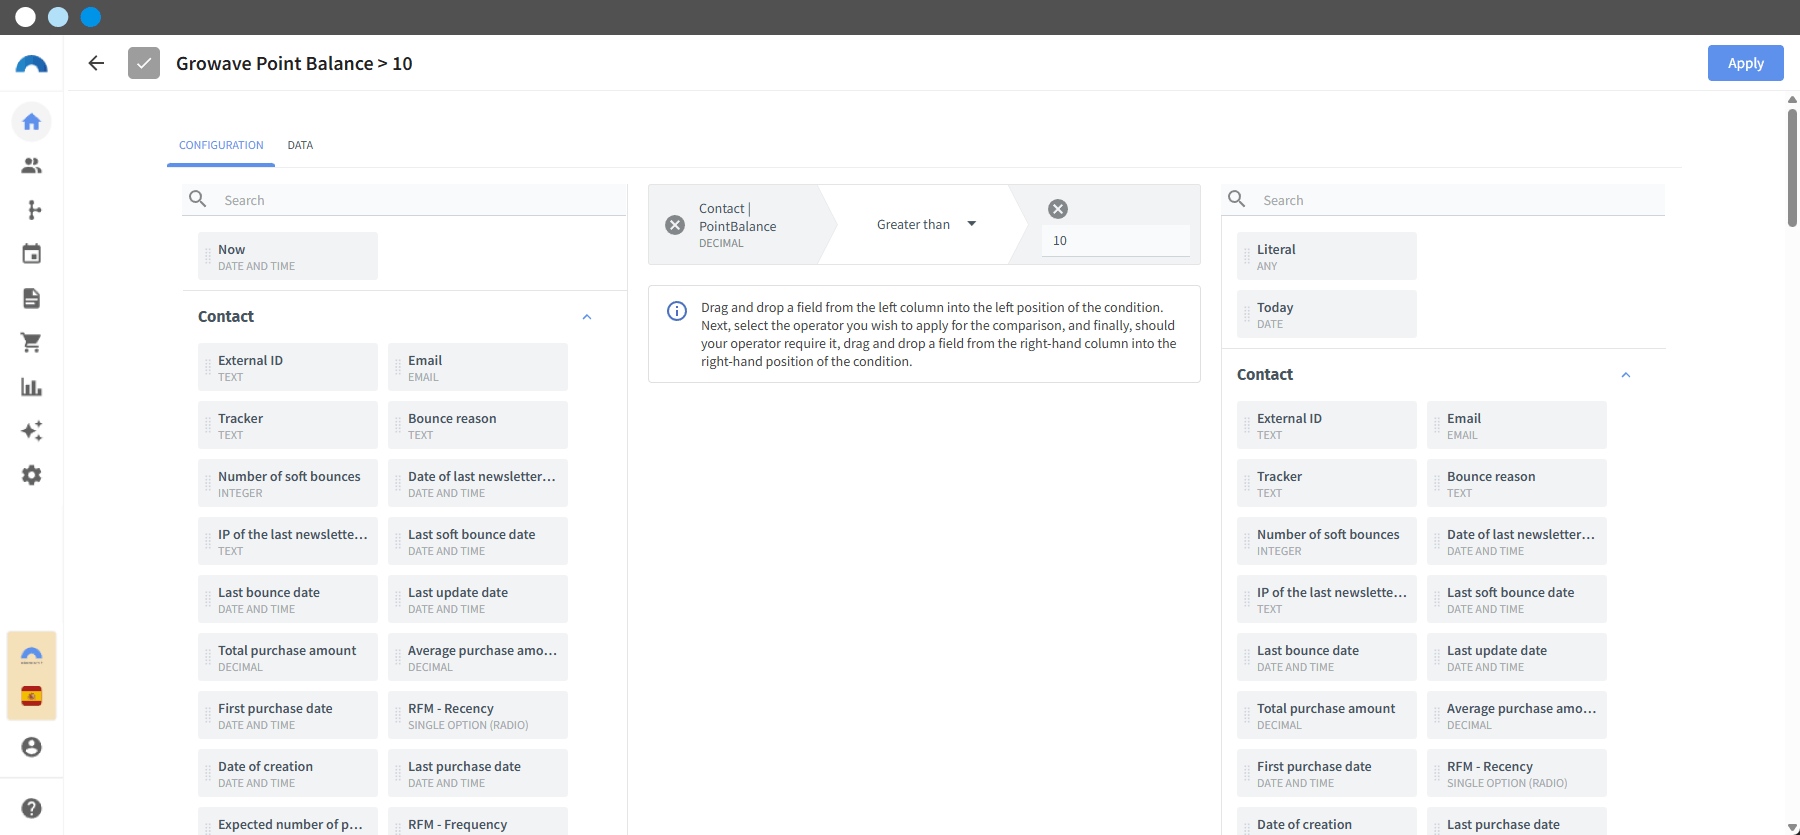Open the documents page icon in sidebar
This screenshot has width=1800, height=835.
[32, 298]
